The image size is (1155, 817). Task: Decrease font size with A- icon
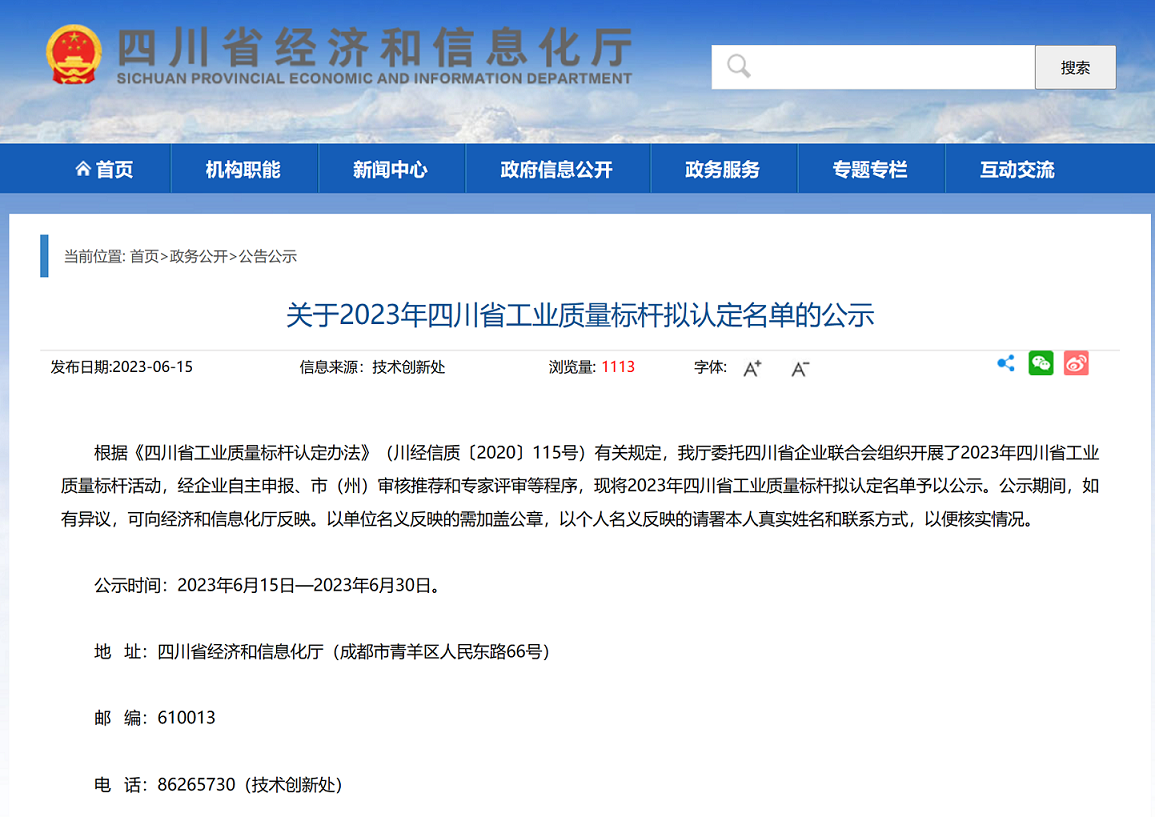point(800,368)
